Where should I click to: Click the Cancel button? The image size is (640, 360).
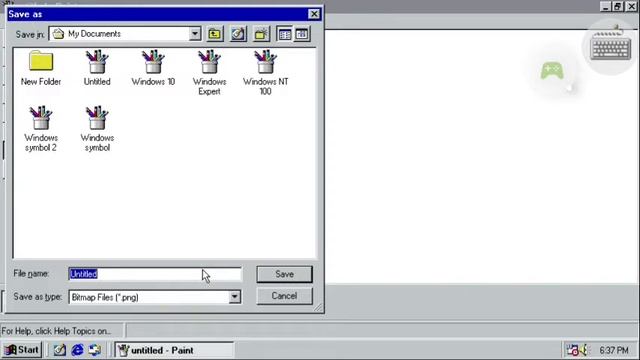284,296
